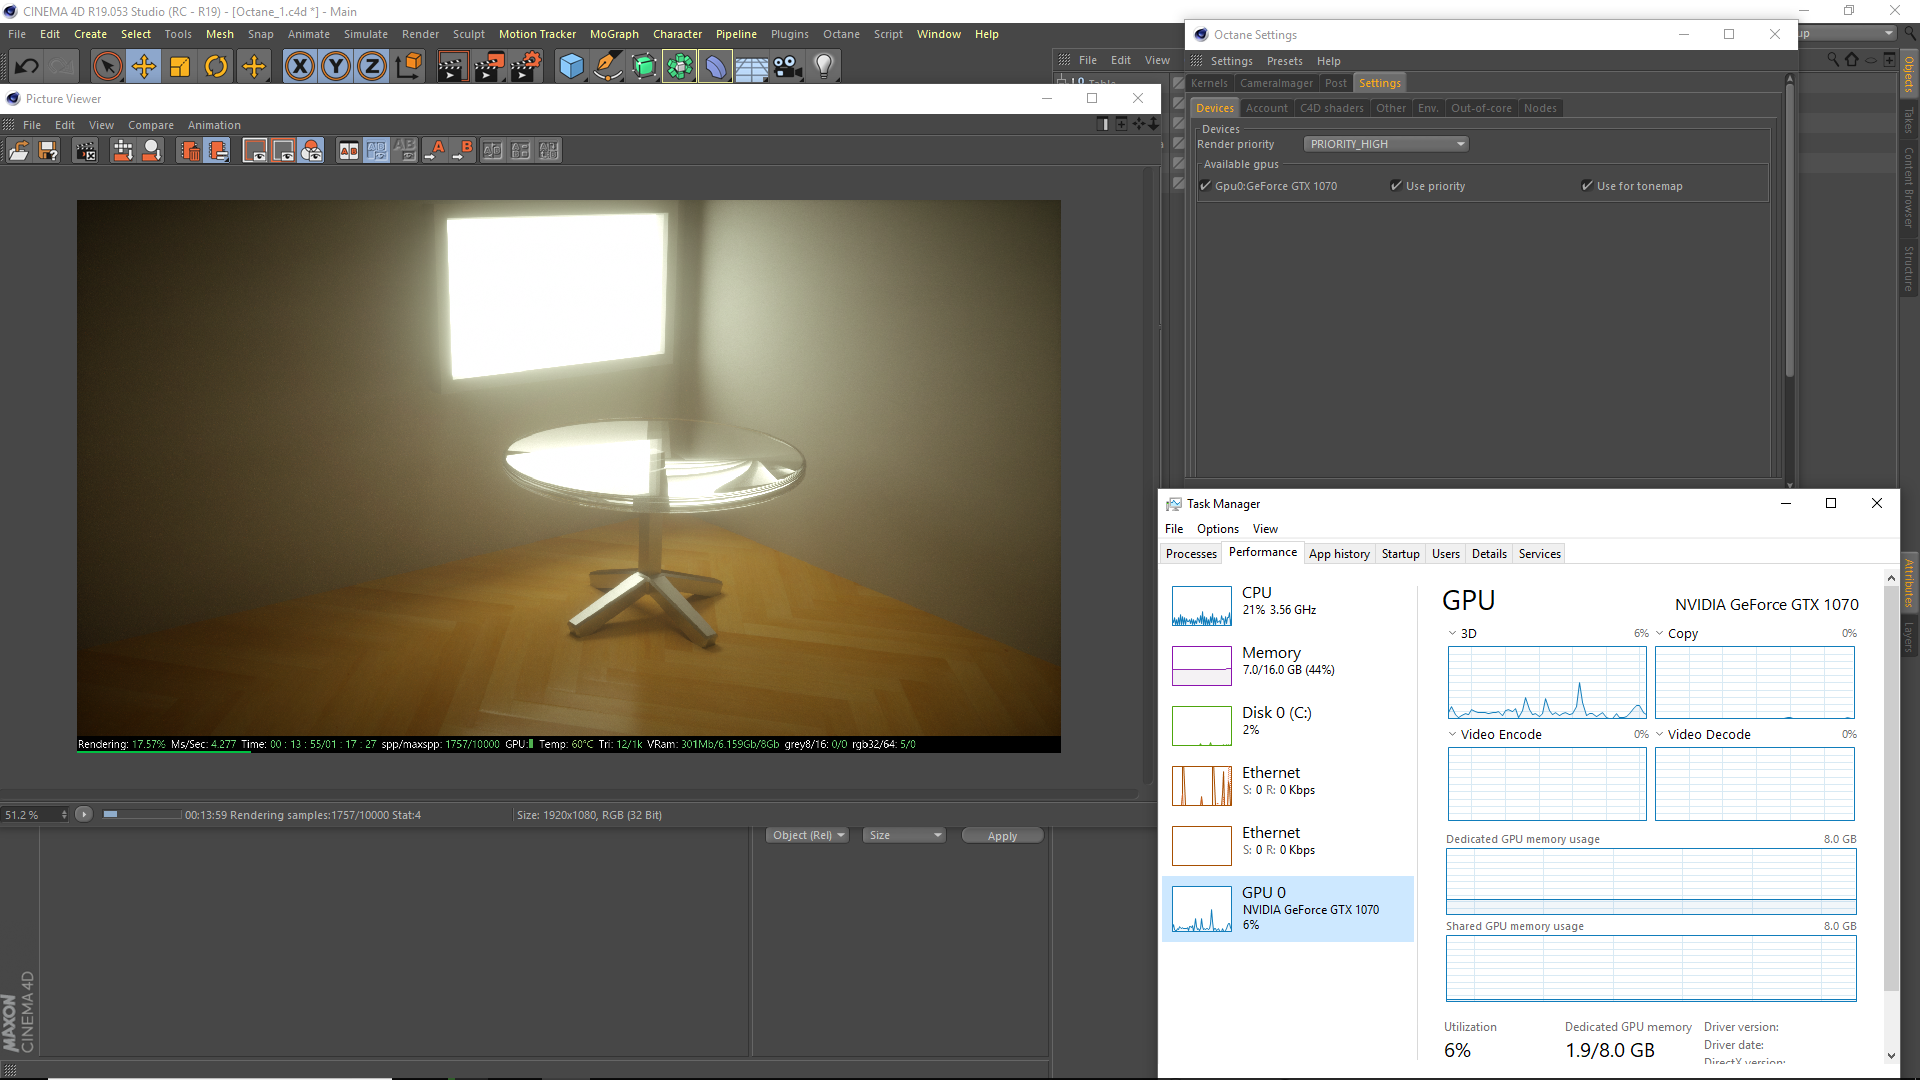This screenshot has width=1920, height=1080.
Task: Toggle the Gpu0:GeForce GTX 1070 checkbox
Action: (x=1206, y=186)
